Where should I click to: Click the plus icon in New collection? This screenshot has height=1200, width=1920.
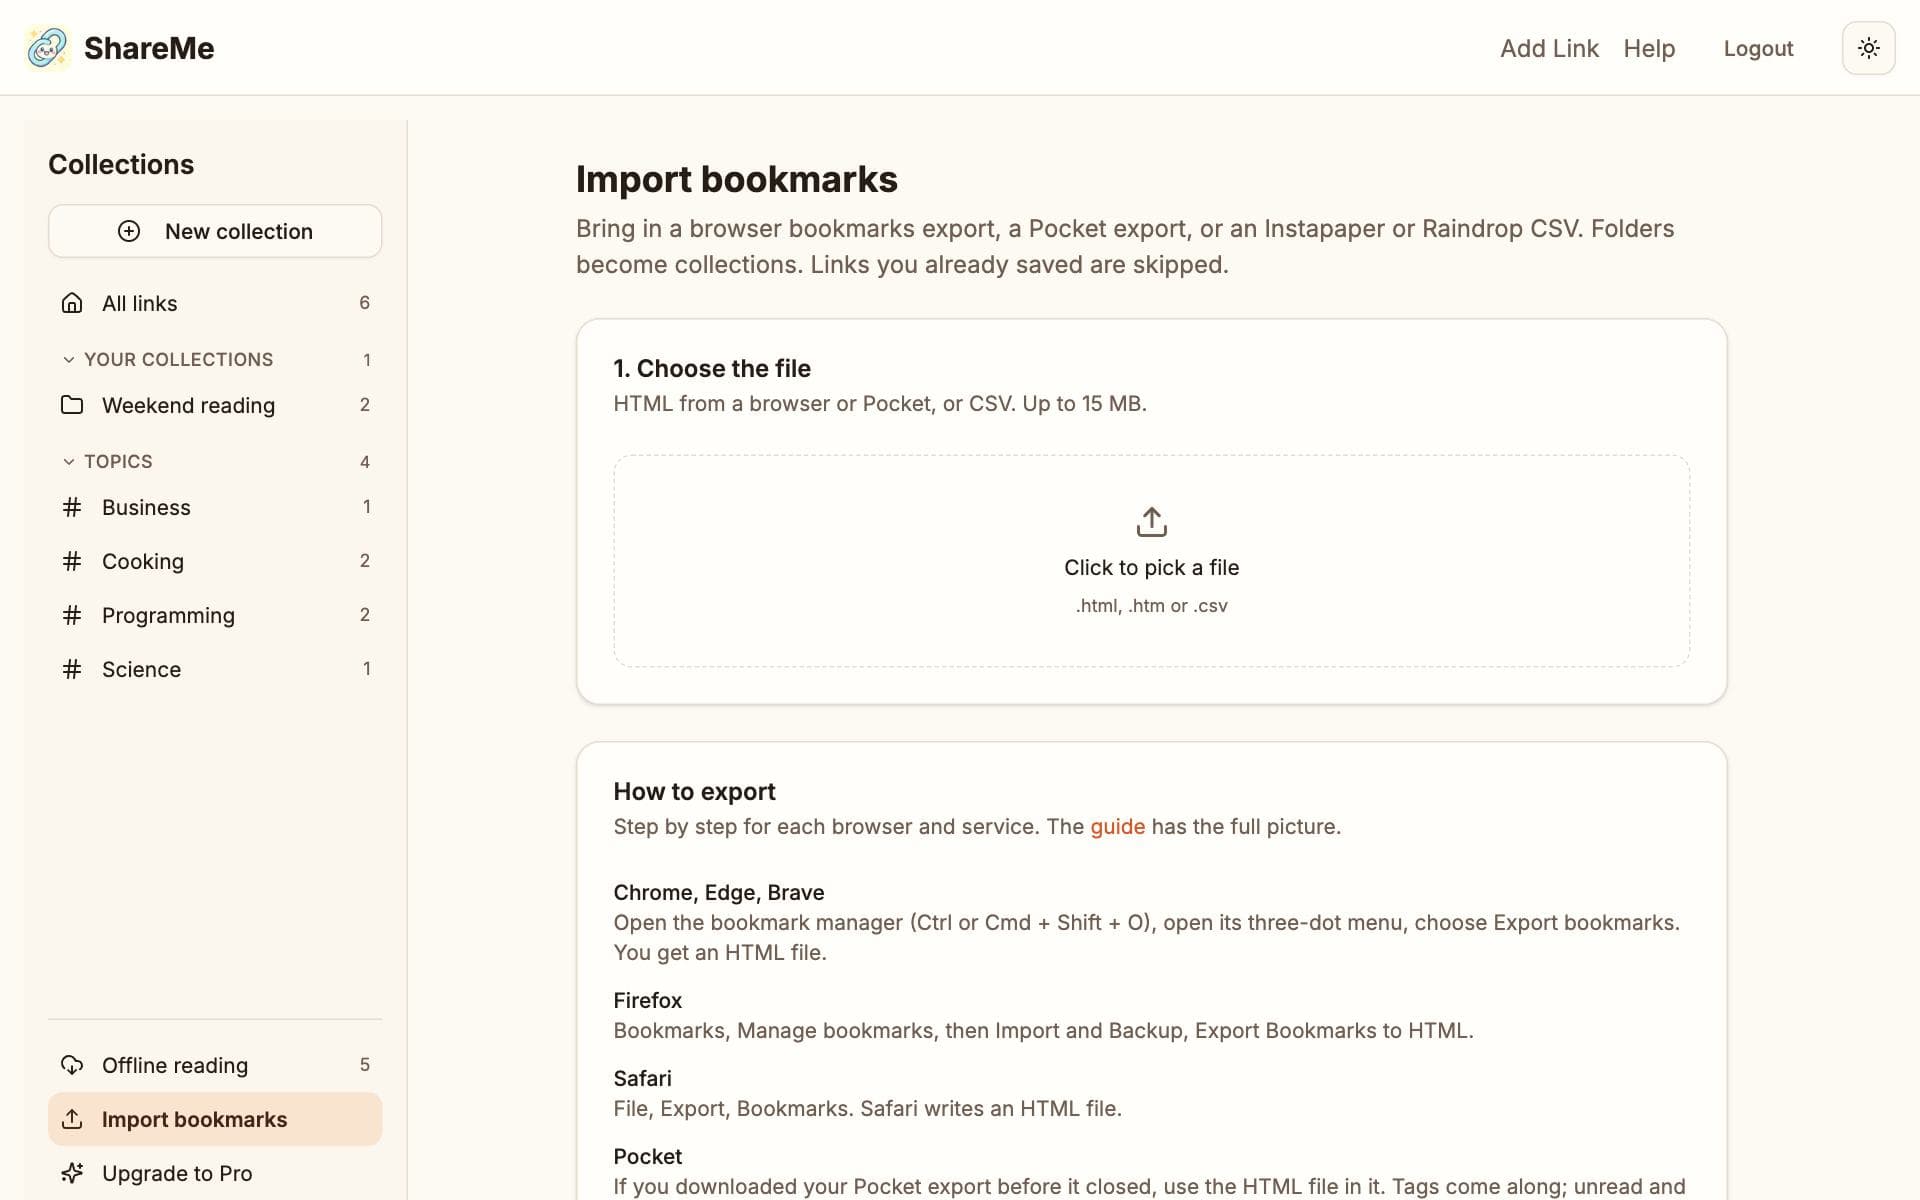tap(129, 231)
